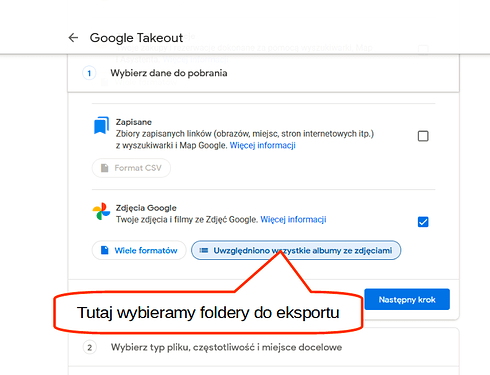The image size is (490, 375).
Task: Click the blue Zapisane bookmark icon
Action: [x=101, y=125]
